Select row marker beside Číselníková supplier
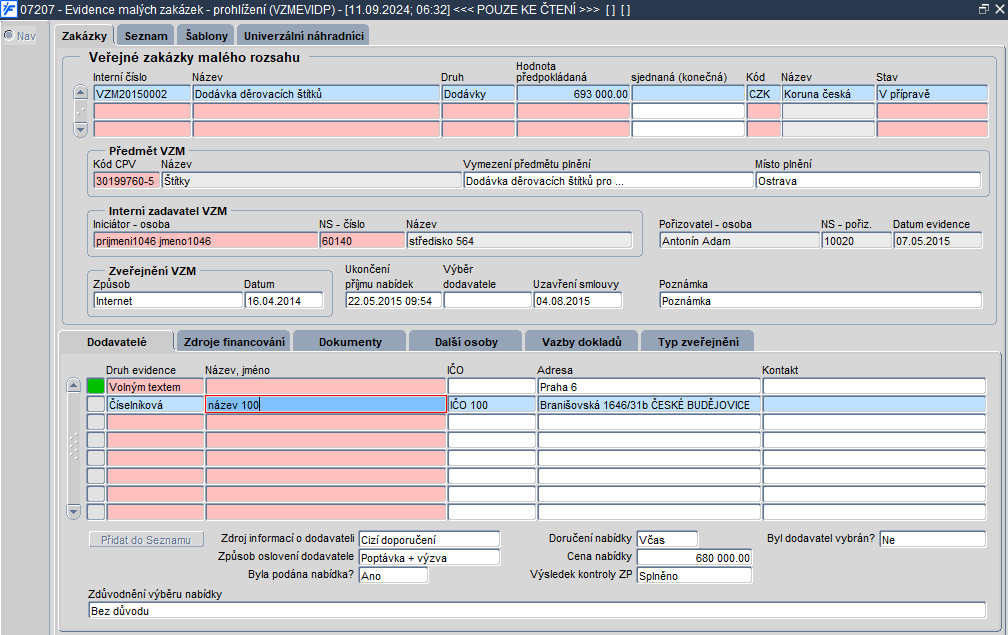 96,404
